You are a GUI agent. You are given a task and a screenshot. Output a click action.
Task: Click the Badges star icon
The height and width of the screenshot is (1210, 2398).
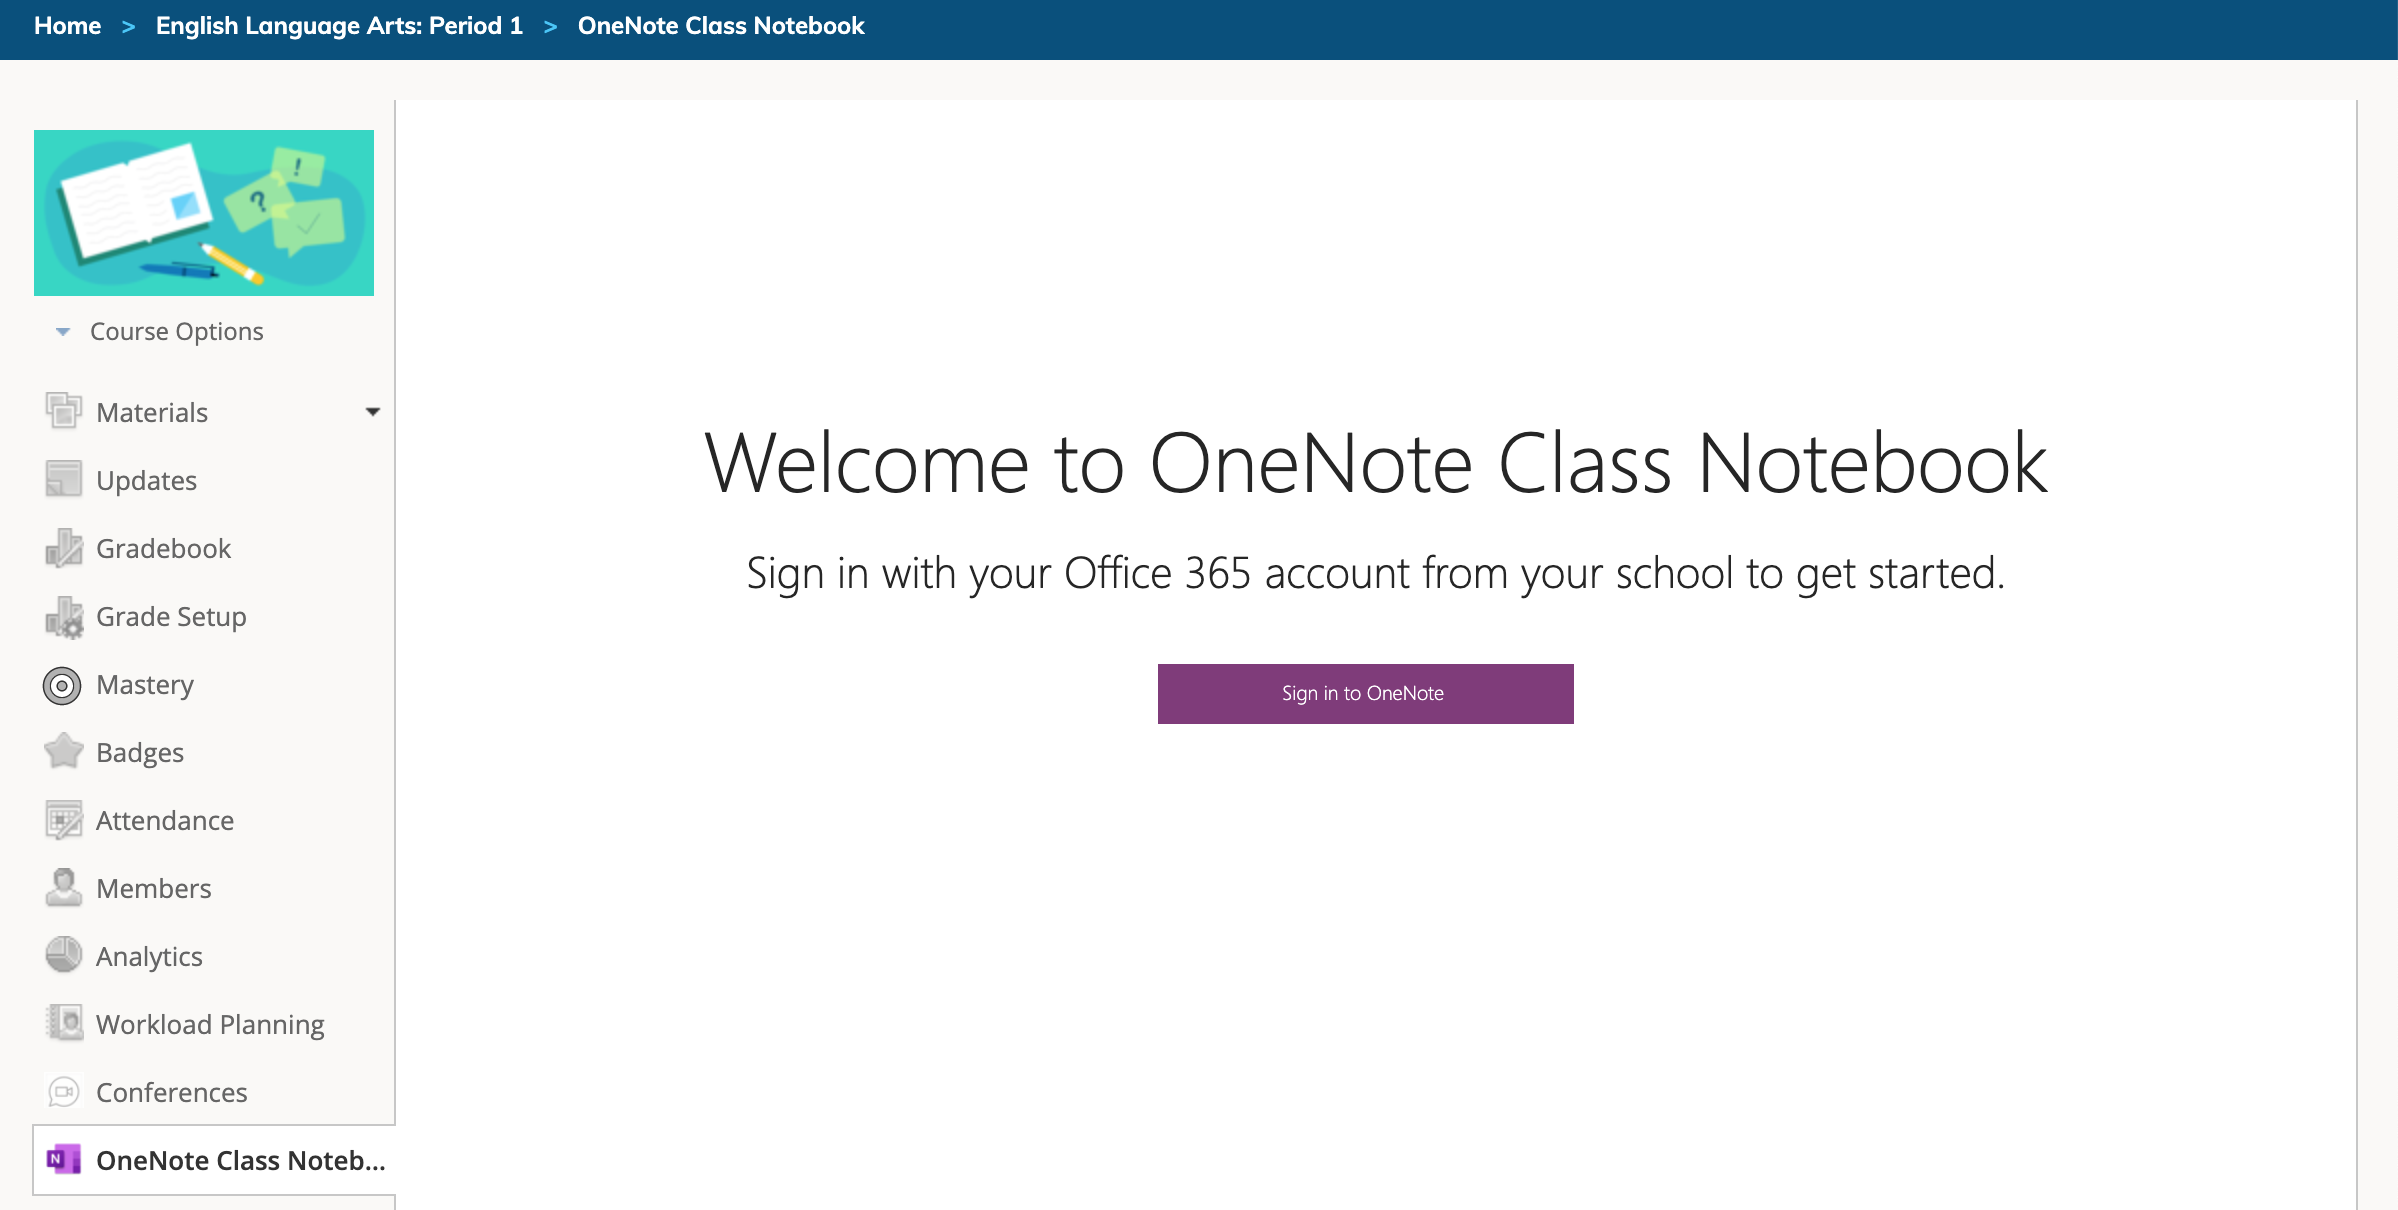click(63, 752)
